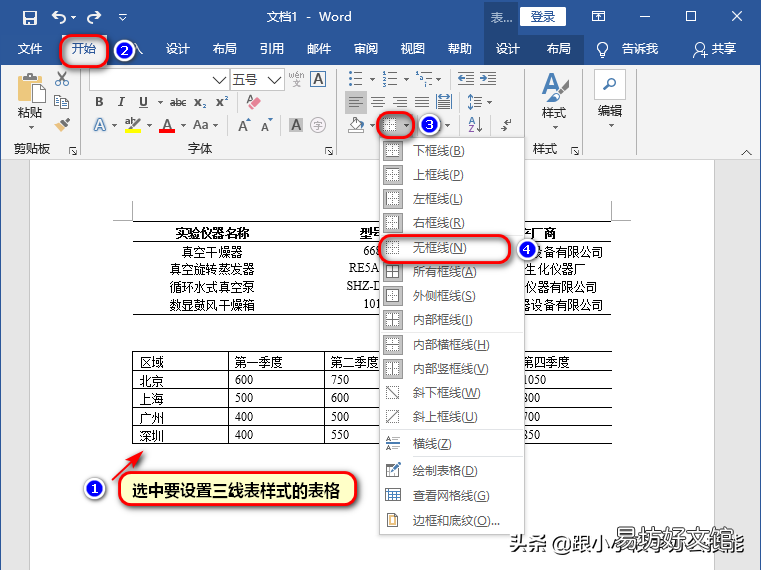Click the Sort (A-Z) icon

click(x=475, y=125)
